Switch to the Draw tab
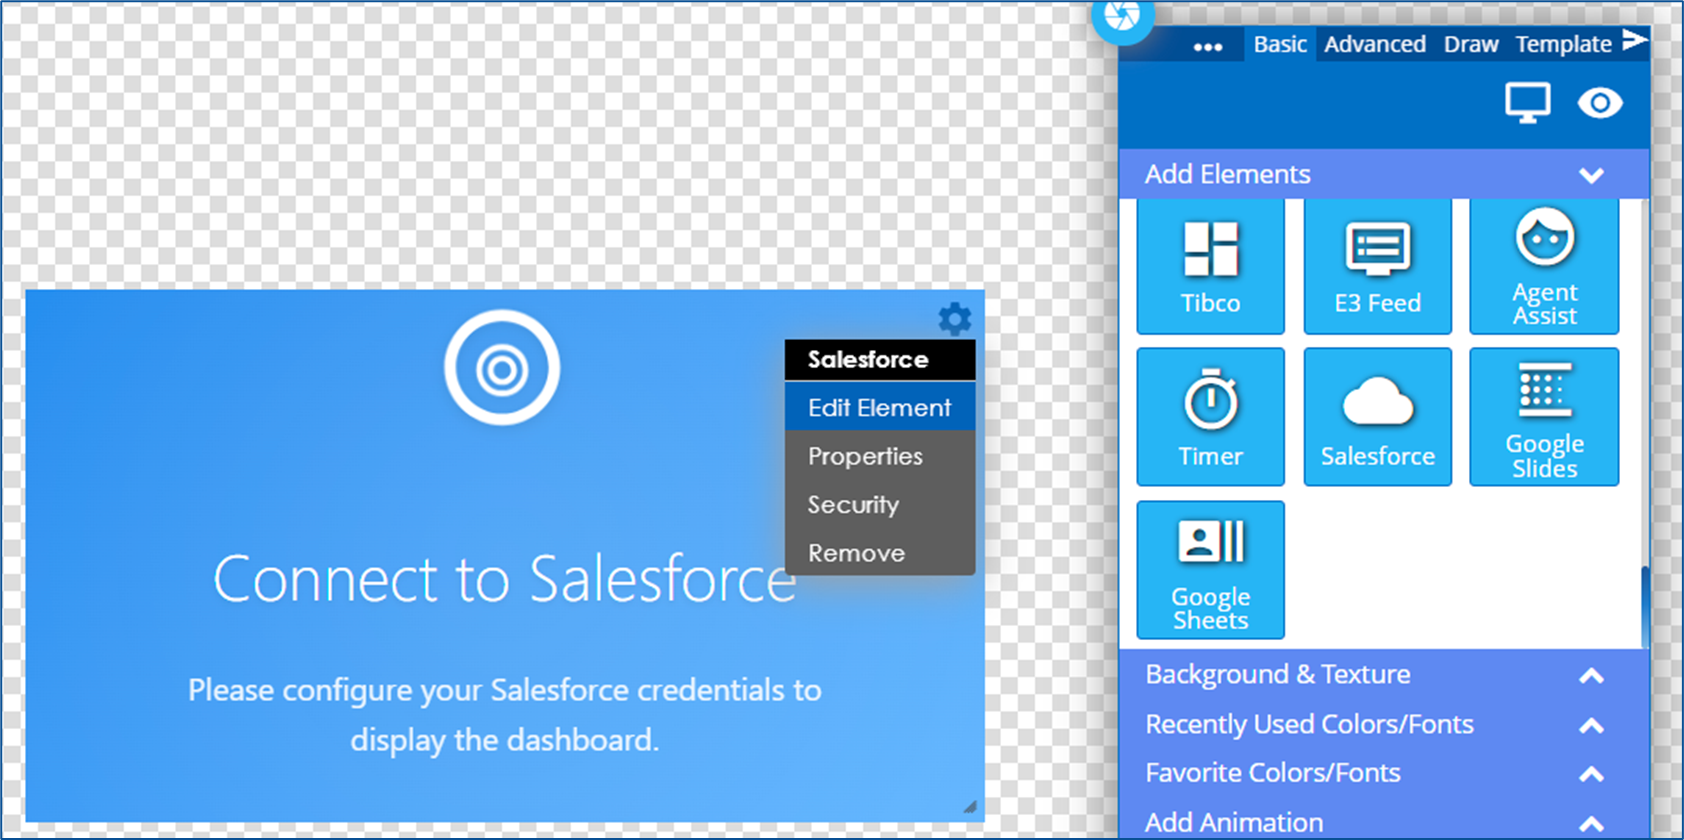This screenshot has width=1684, height=840. pyautogui.click(x=1471, y=44)
